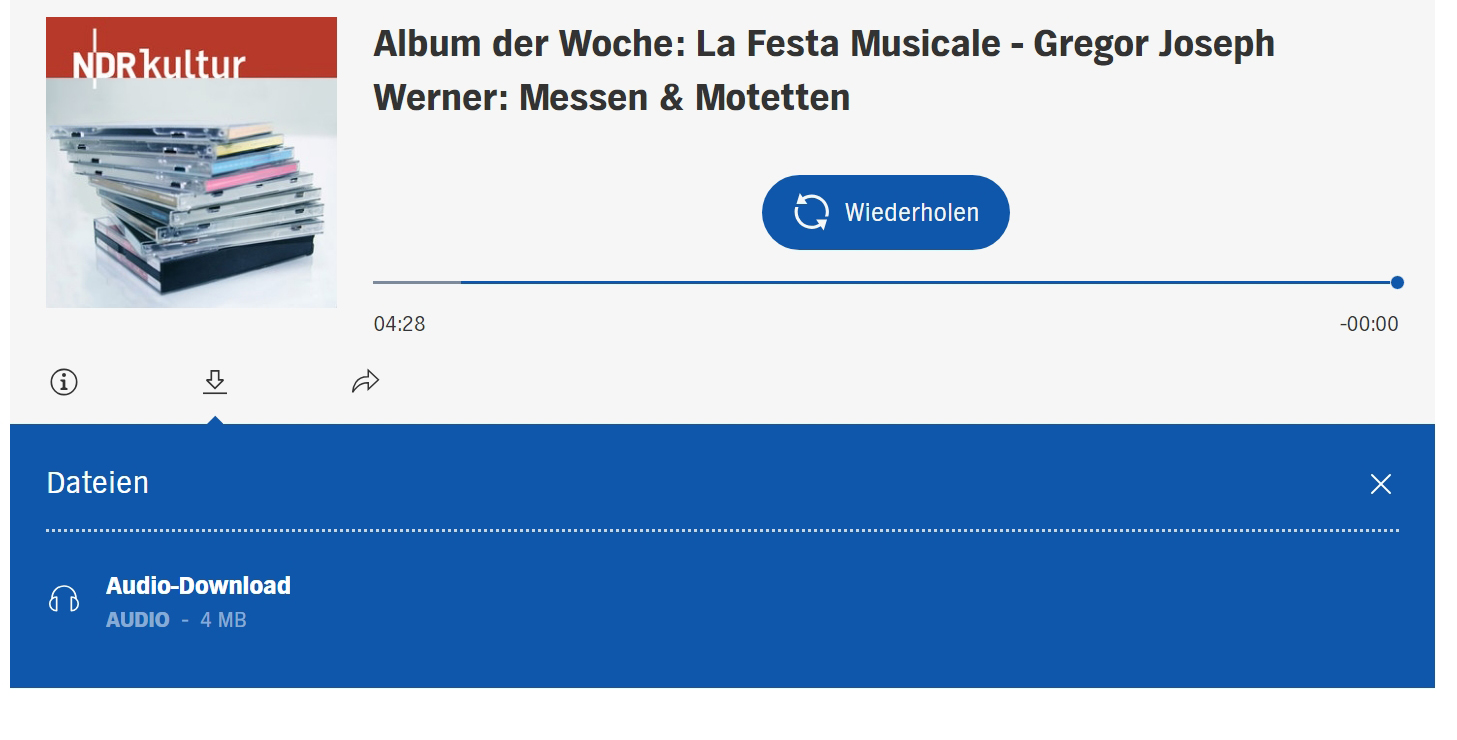The image size is (1457, 740).
Task: Click the progress slider end handle
Action: [1397, 282]
